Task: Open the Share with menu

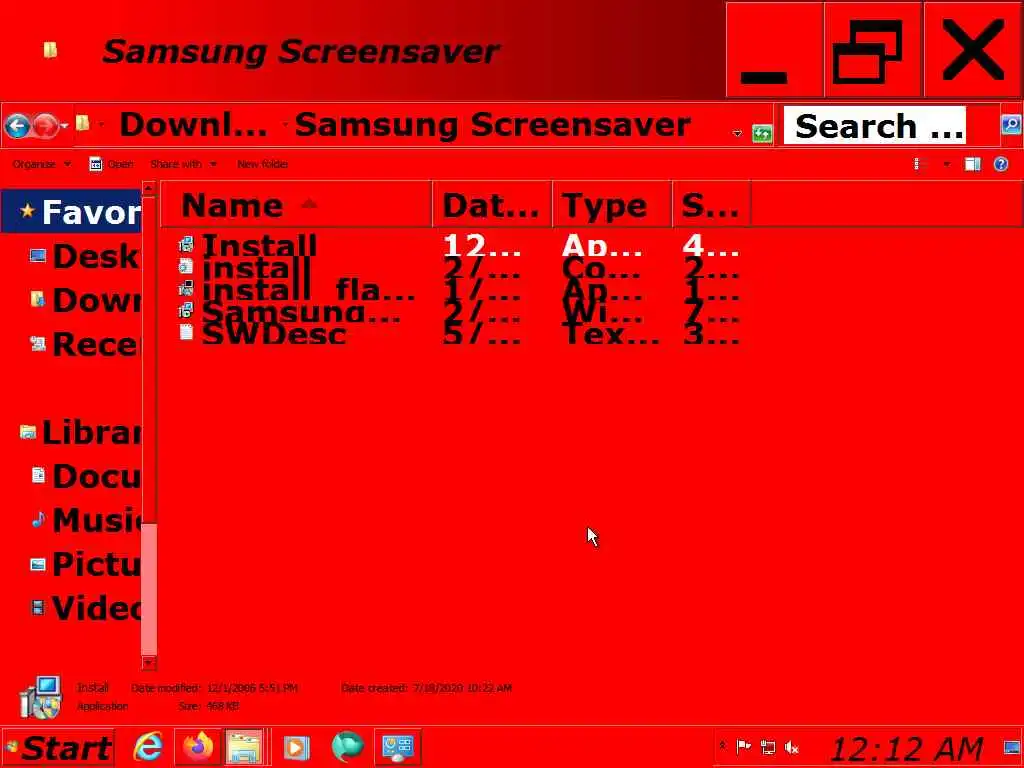Action: pyautogui.click(x=183, y=164)
